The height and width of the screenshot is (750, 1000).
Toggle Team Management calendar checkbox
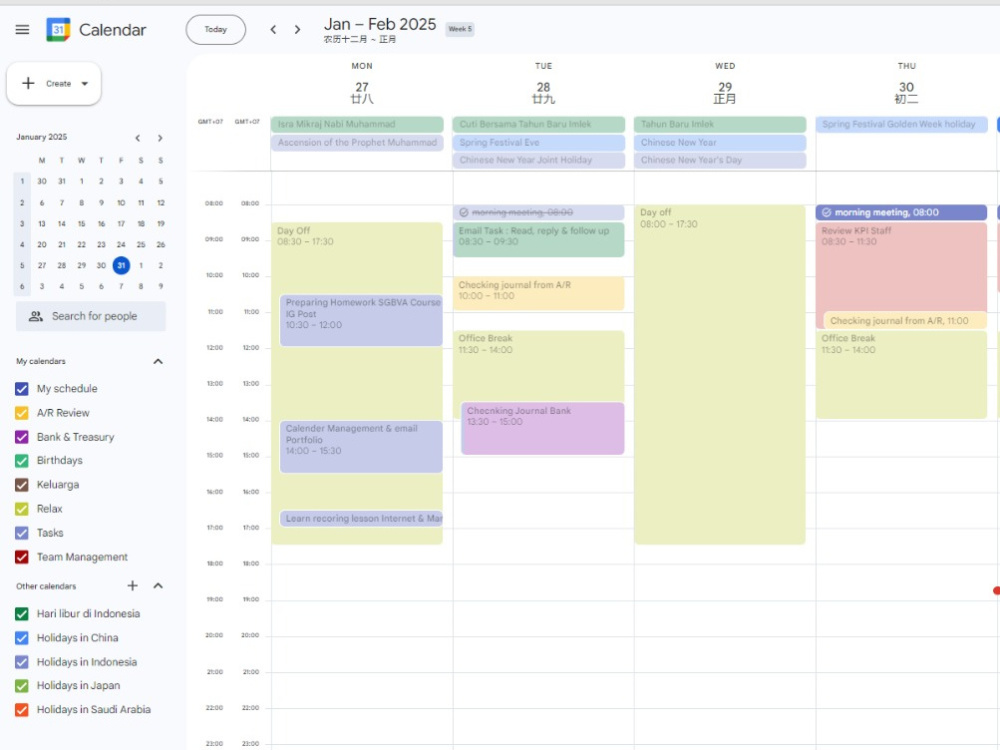point(22,557)
